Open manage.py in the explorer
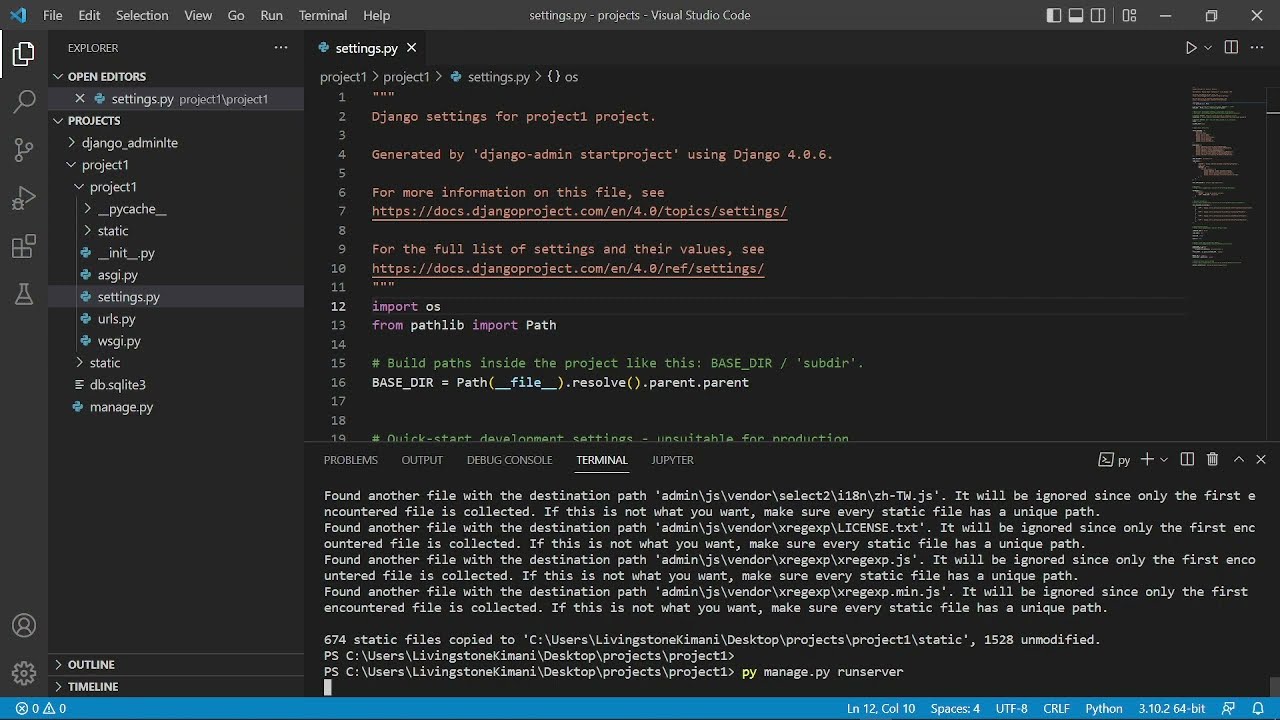This screenshot has width=1280, height=720. (x=176, y=407)
